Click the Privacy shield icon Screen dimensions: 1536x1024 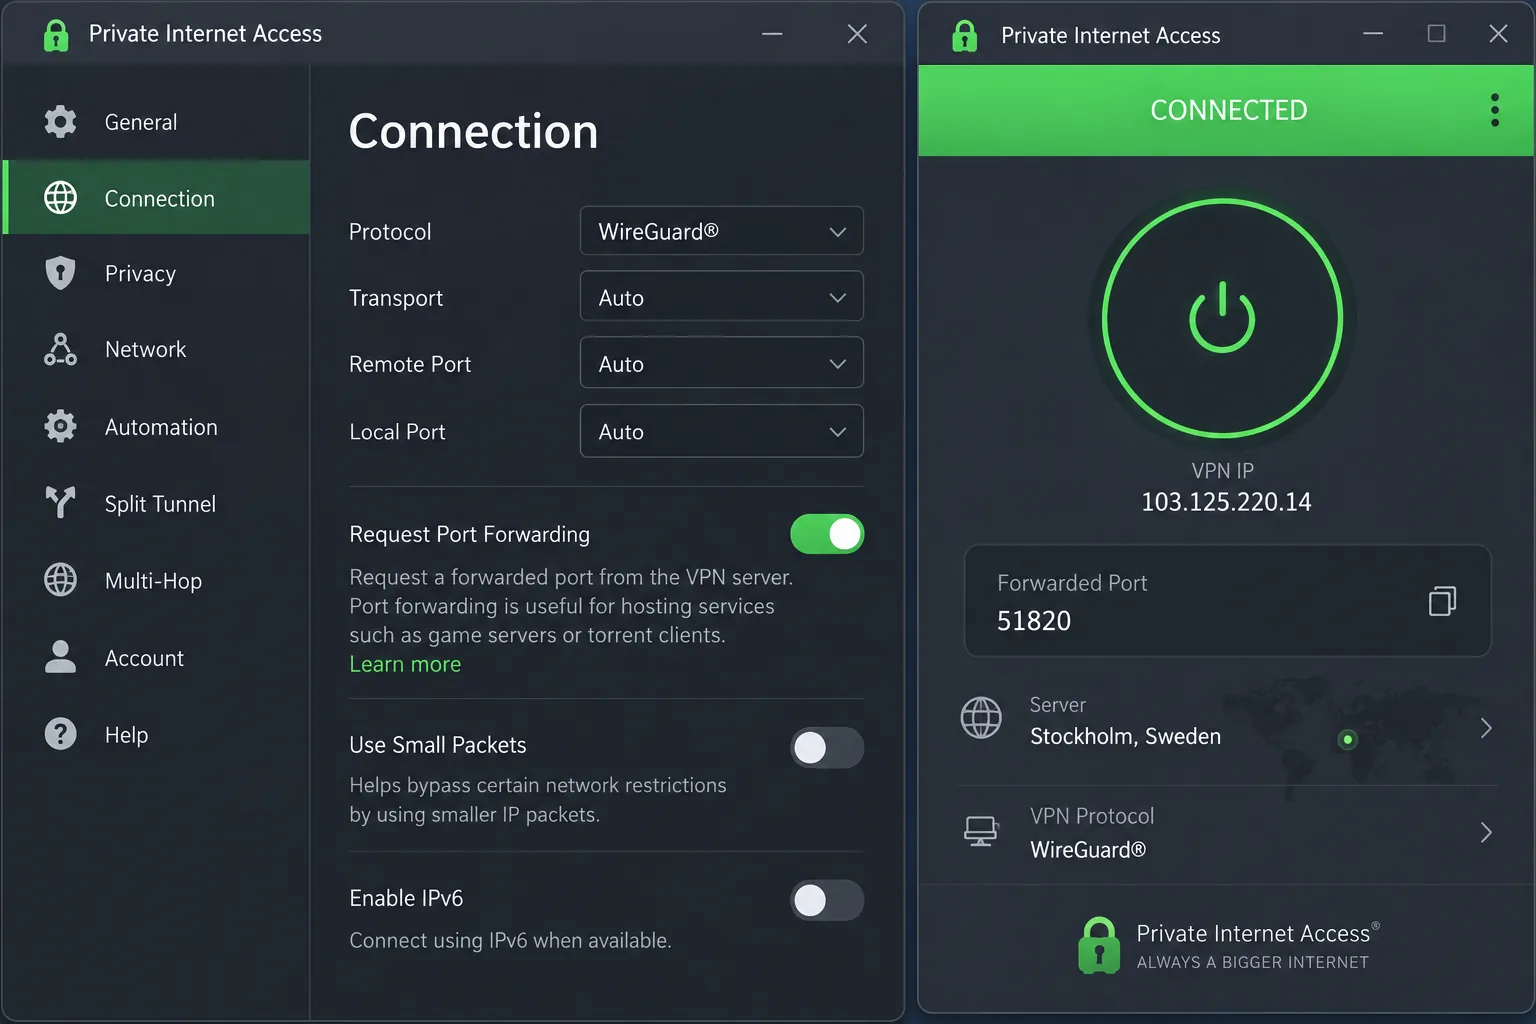click(x=60, y=273)
